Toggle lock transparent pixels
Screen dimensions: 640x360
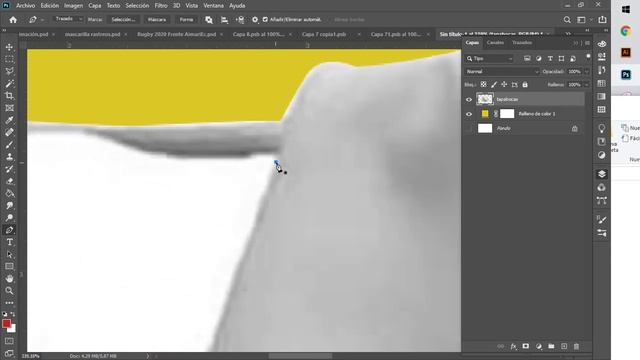coord(483,84)
